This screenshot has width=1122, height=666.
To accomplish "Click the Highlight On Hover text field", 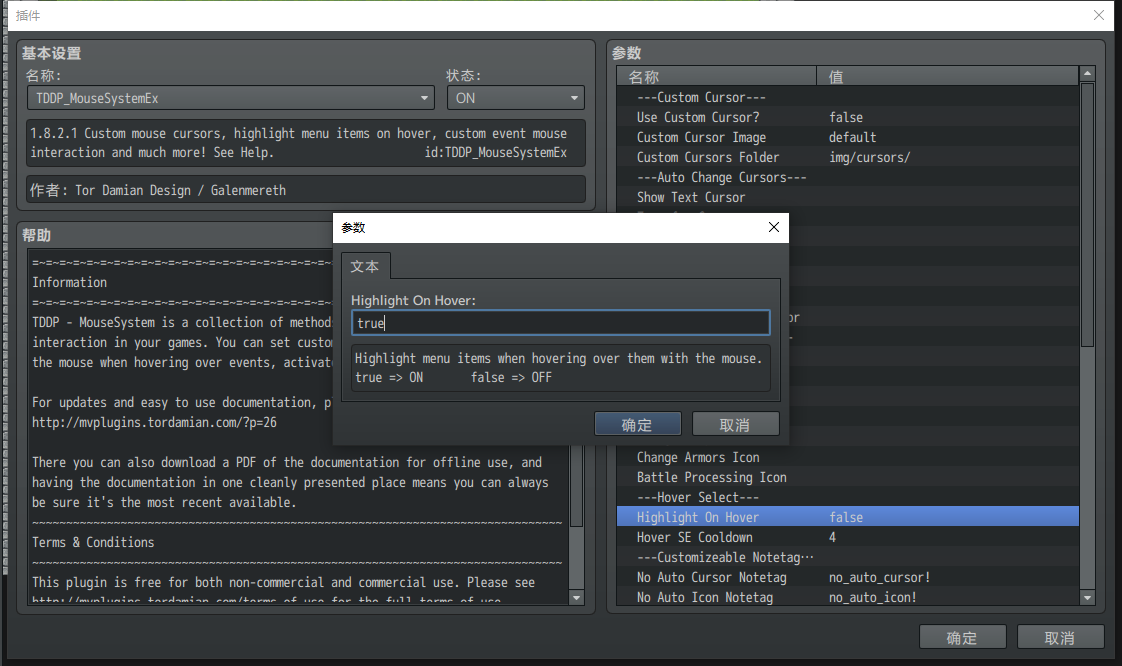I will (x=560, y=323).
